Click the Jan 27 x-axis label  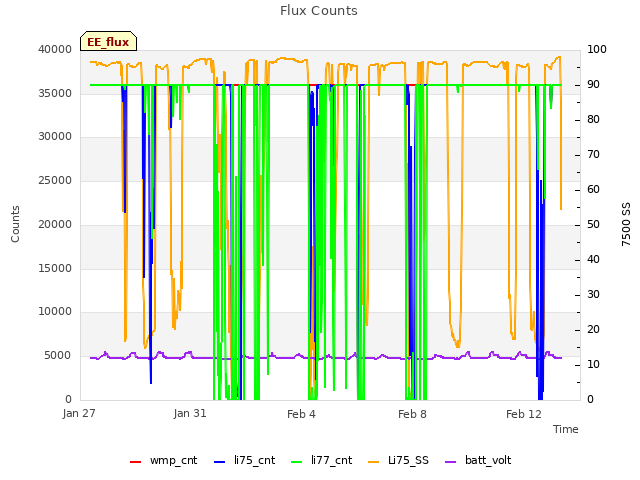click(x=79, y=413)
